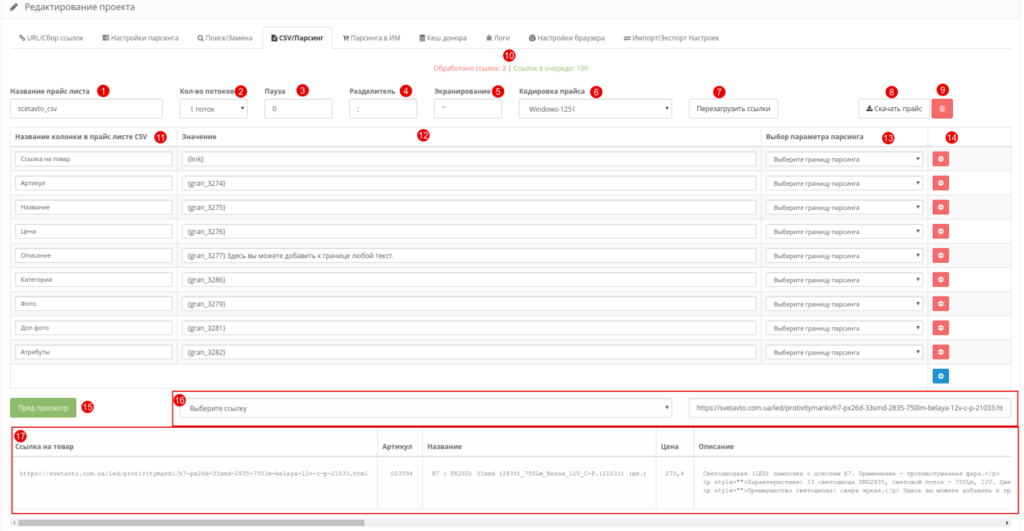Focus the Пауза input field

(x=298, y=108)
